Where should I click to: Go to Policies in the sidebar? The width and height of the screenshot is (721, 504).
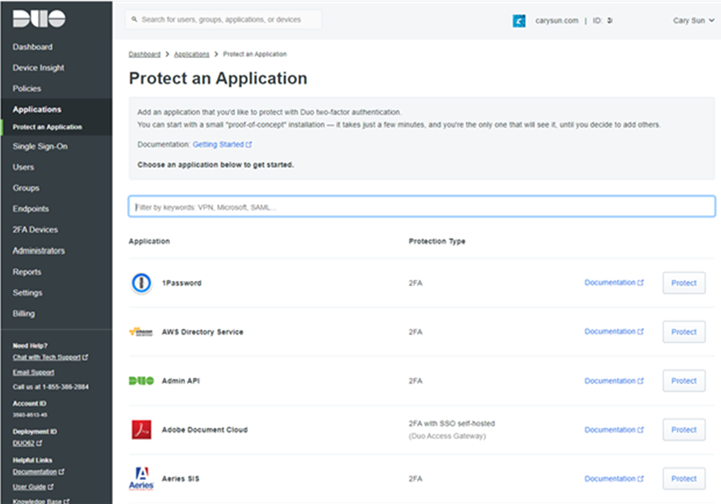pos(27,88)
